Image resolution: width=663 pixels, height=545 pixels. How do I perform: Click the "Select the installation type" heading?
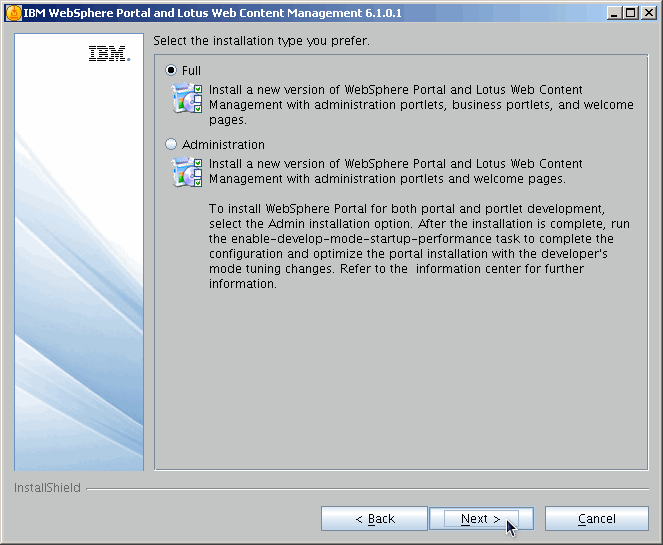click(261, 41)
